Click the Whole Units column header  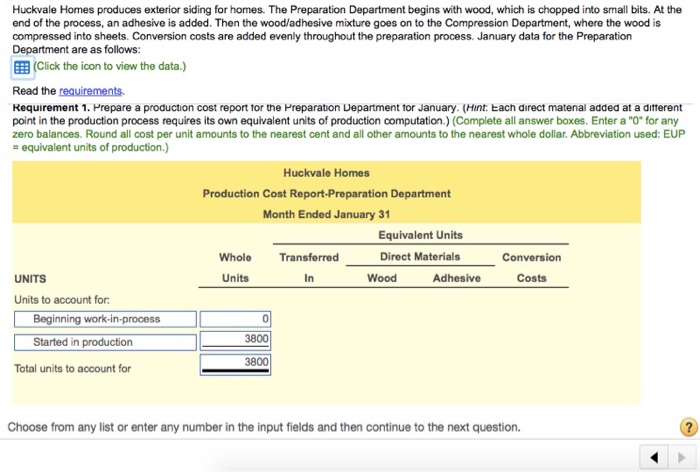coord(235,267)
